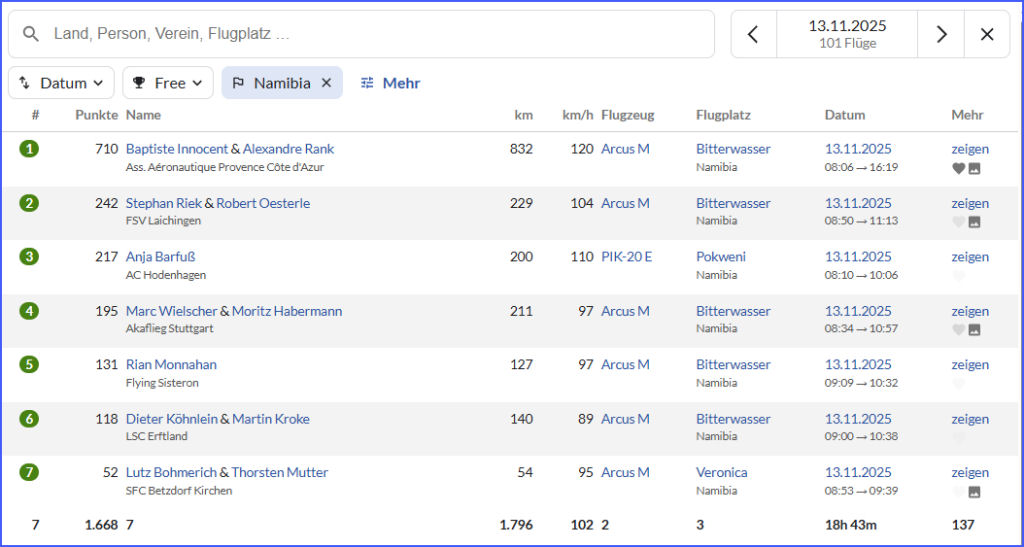The width and height of the screenshot is (1024, 547).
Task: Remove the Namibia filter chip
Action: 326,83
